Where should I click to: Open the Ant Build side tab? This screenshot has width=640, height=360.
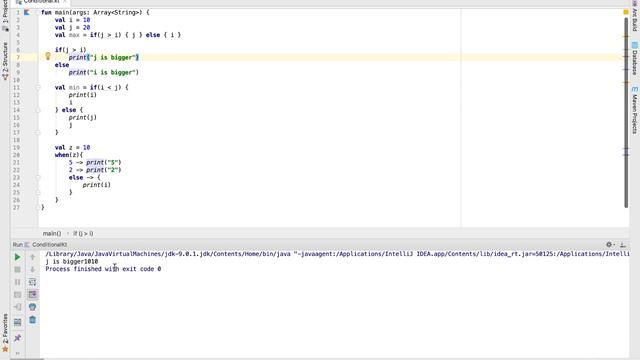pyautogui.click(x=635, y=16)
